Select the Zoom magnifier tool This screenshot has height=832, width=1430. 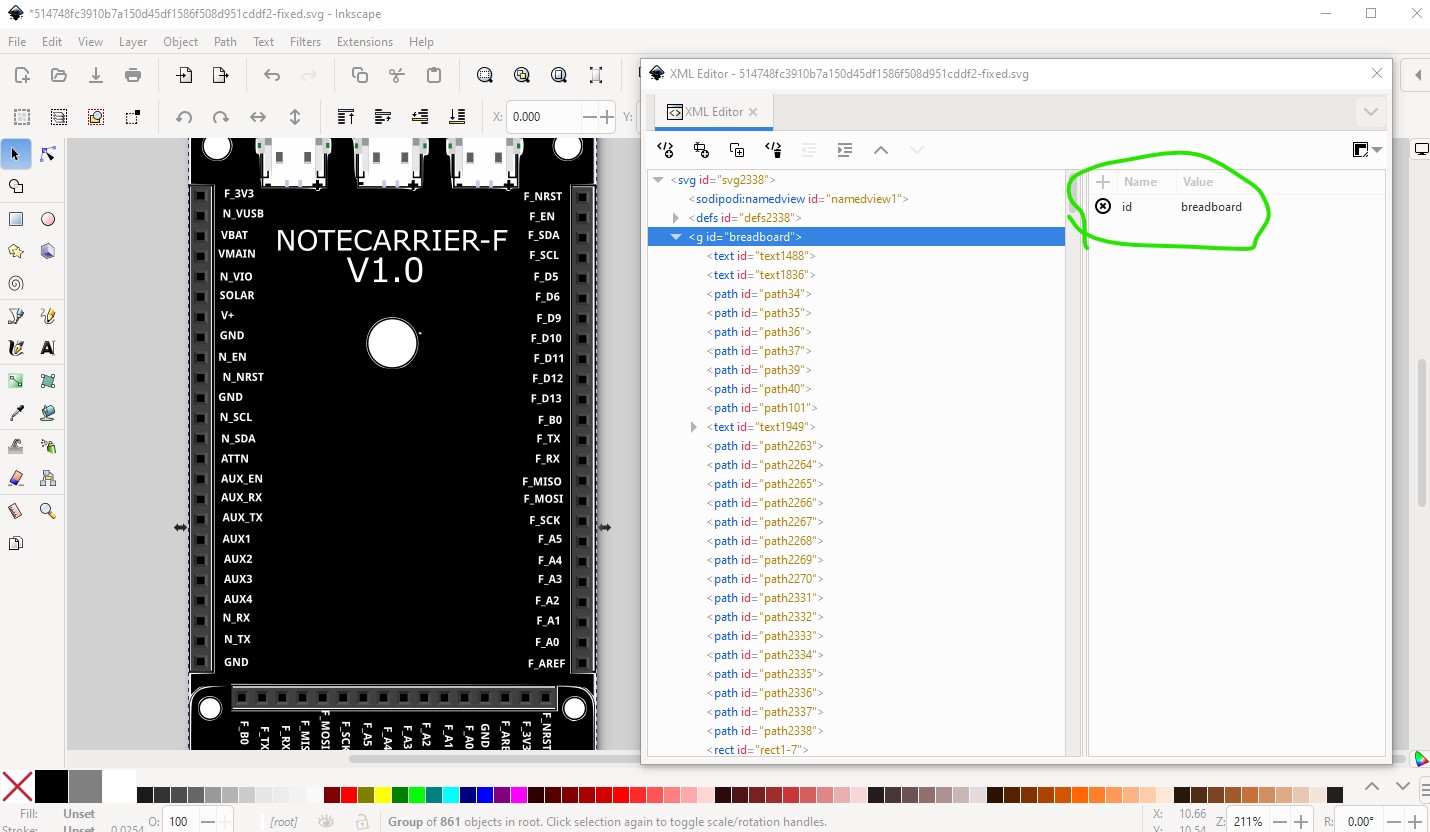[x=47, y=511]
